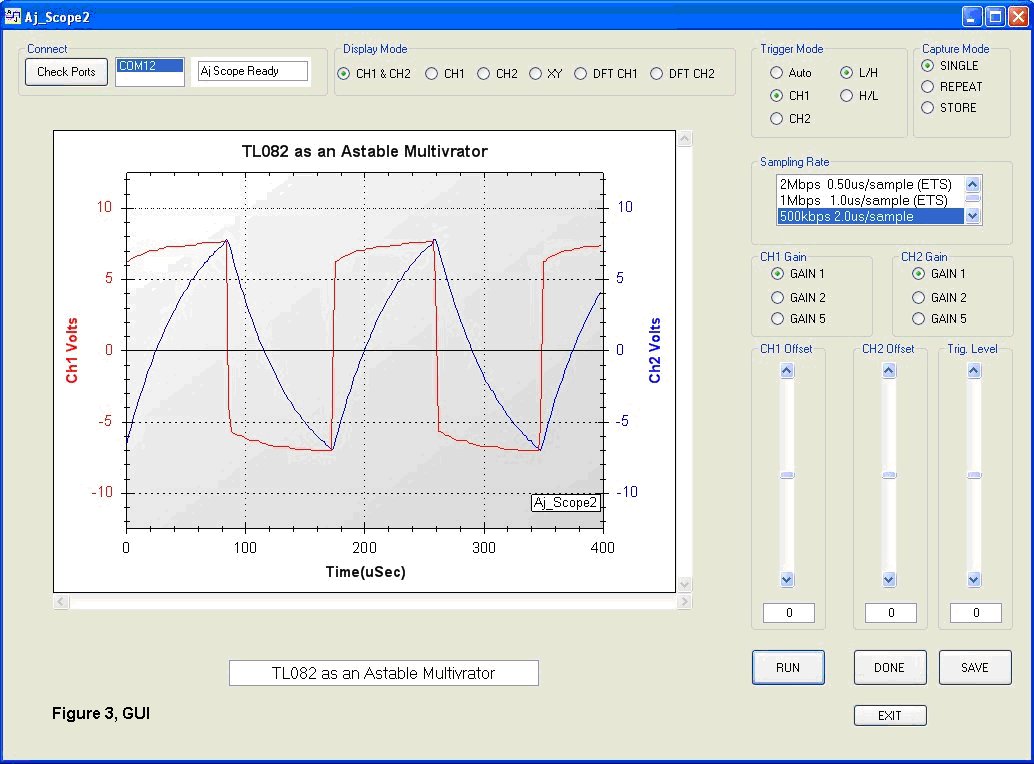Click the up arrow on Trig. Level slider
The height and width of the screenshot is (764, 1034).
[x=973, y=370]
